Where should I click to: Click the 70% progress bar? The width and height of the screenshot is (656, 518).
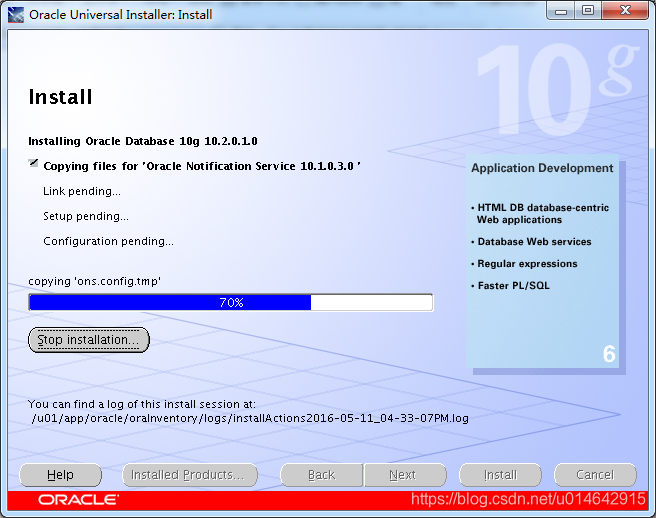(231, 303)
